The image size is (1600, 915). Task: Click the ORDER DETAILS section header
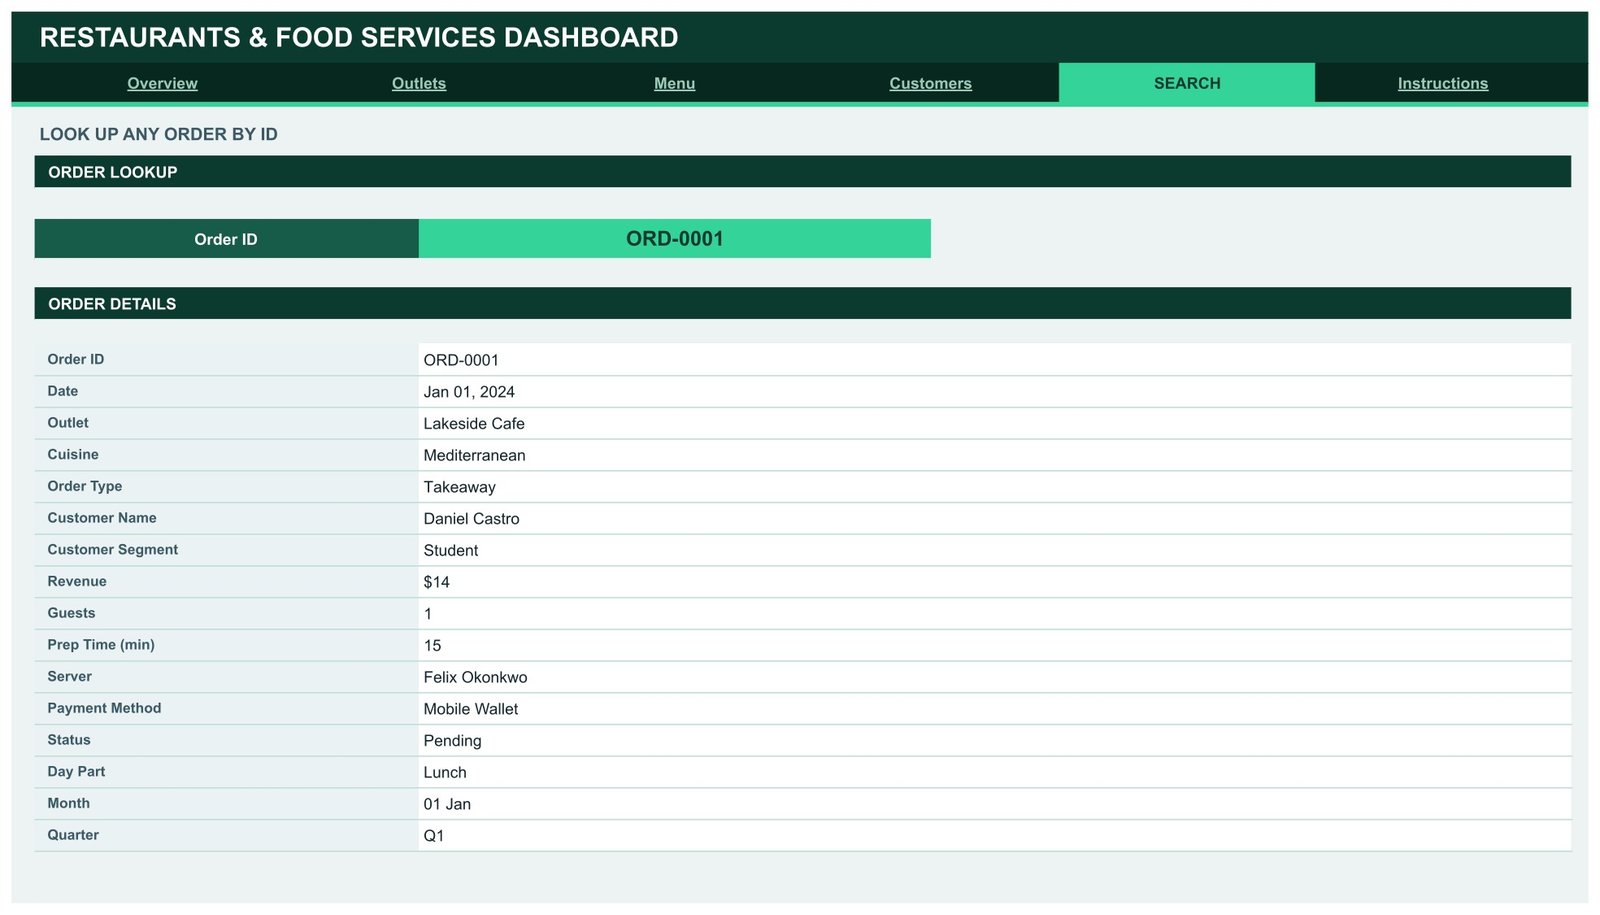click(x=803, y=304)
